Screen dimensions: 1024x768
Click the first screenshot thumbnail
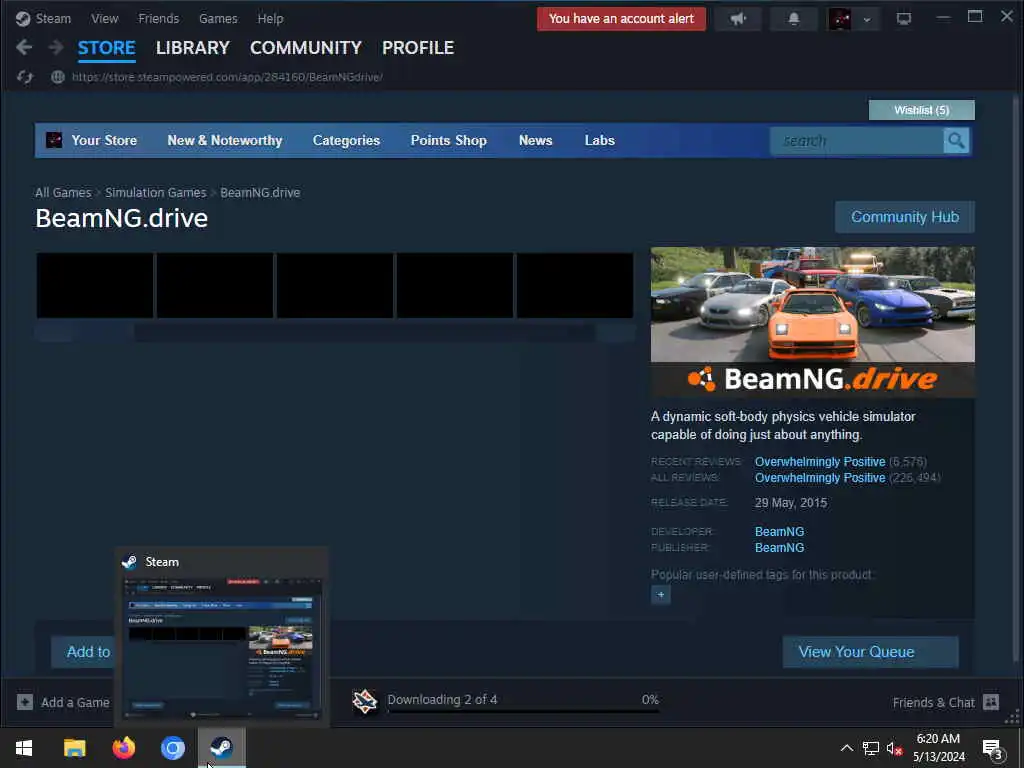coord(95,285)
